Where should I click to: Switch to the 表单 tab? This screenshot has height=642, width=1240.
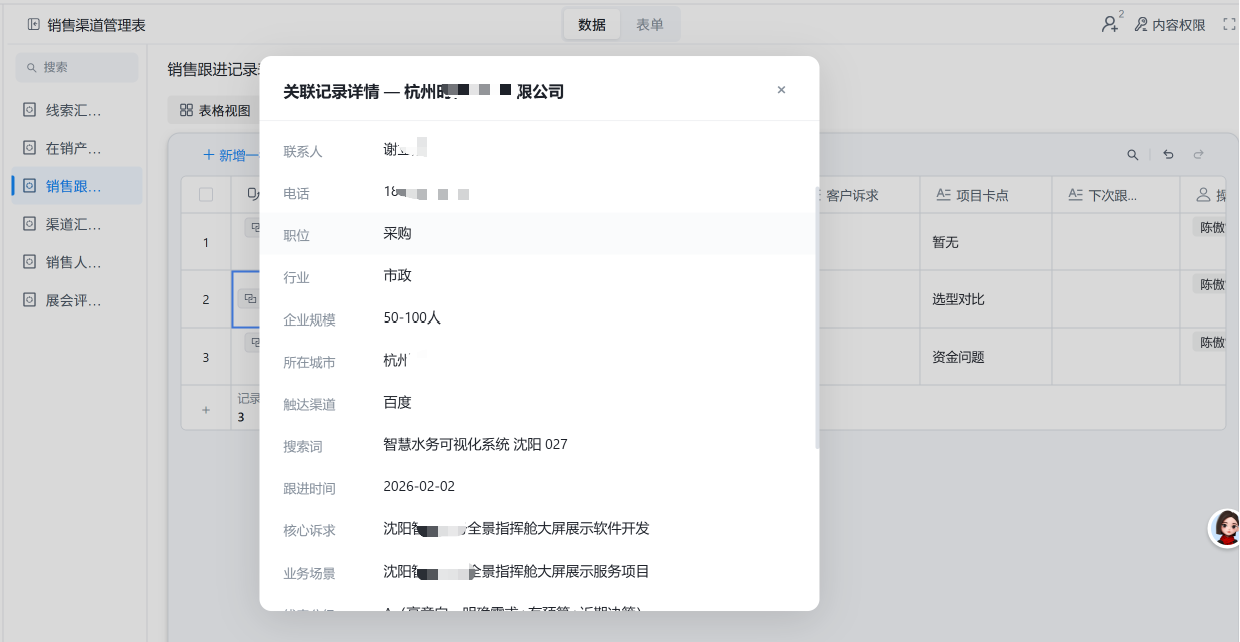tap(650, 25)
